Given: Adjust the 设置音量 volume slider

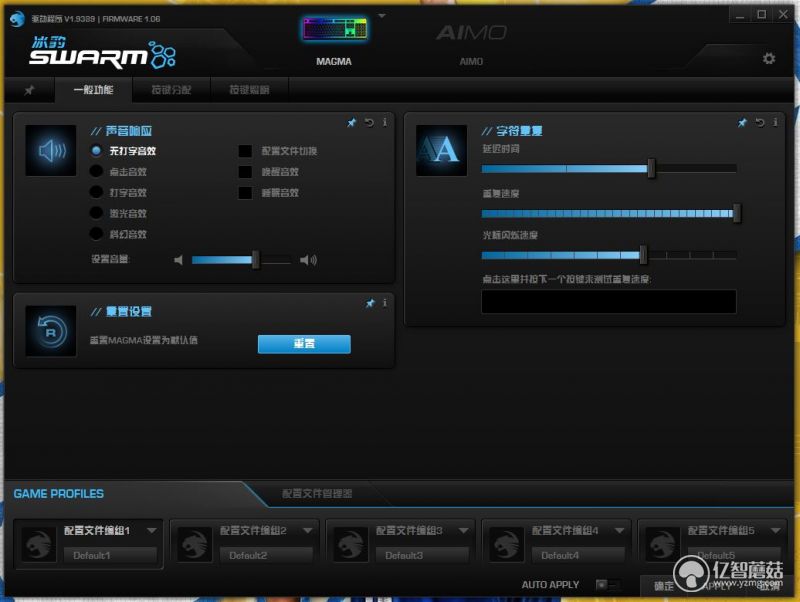Looking at the screenshot, I should (241, 260).
